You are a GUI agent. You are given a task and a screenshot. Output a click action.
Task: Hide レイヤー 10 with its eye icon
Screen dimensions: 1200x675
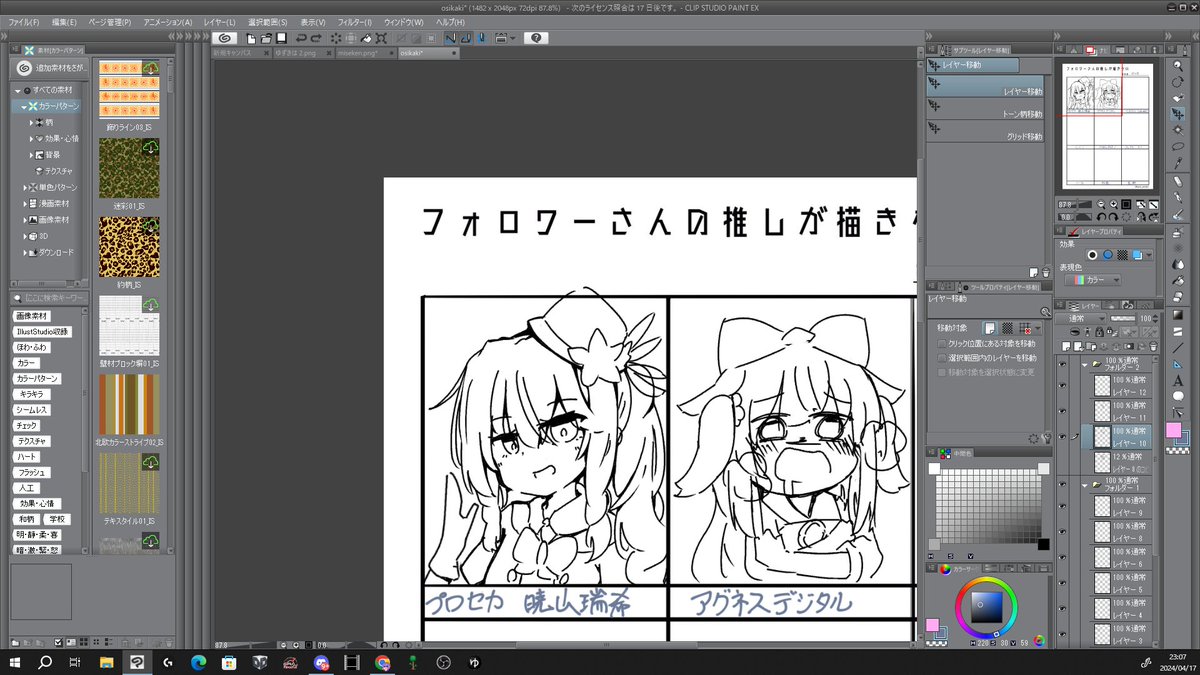tap(1063, 437)
